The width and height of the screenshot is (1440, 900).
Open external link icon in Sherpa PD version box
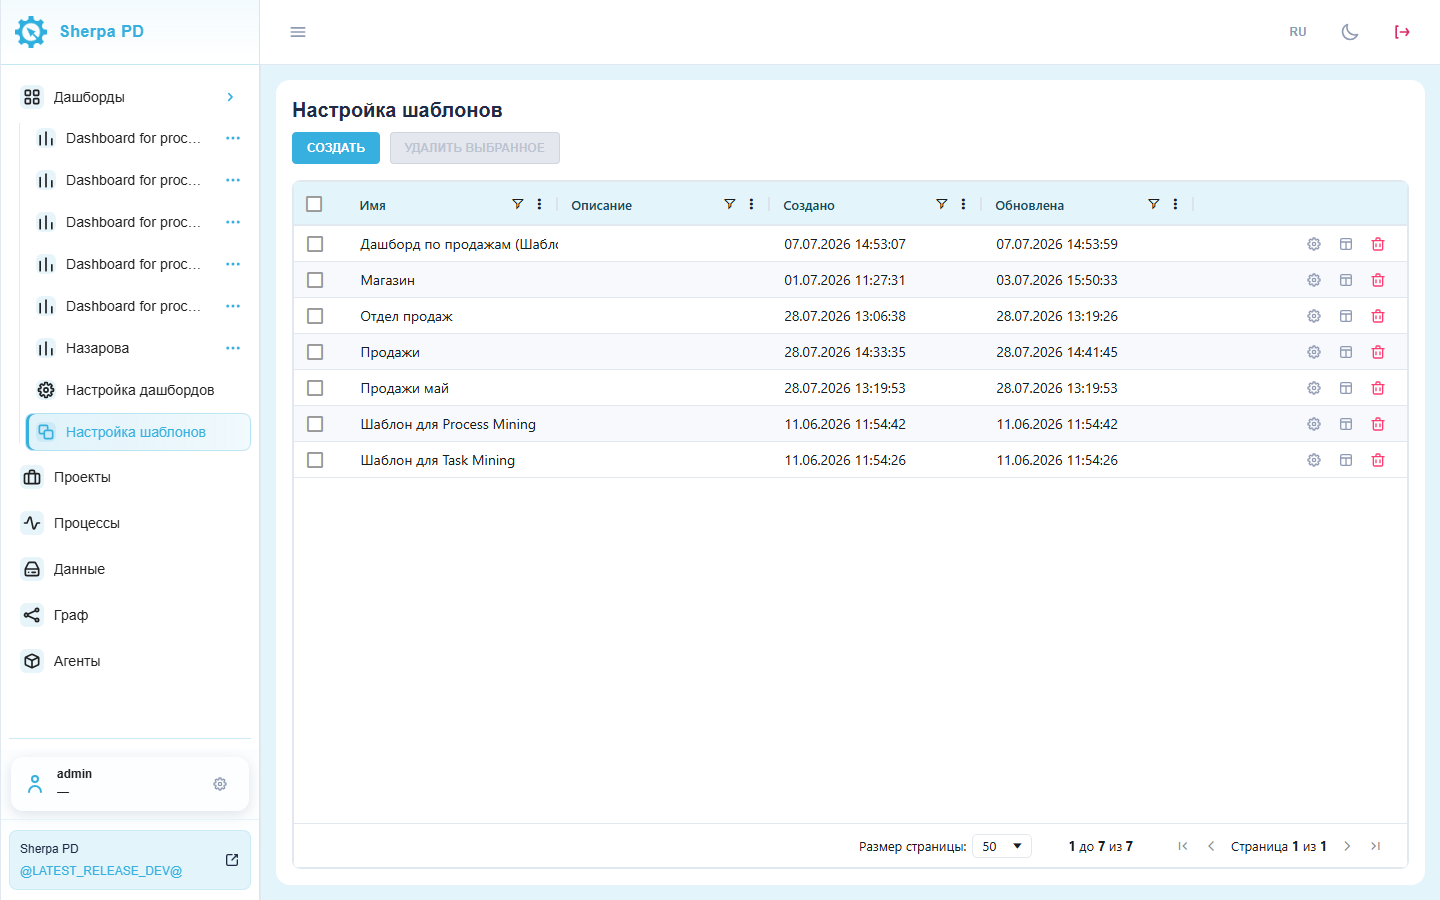click(x=232, y=860)
